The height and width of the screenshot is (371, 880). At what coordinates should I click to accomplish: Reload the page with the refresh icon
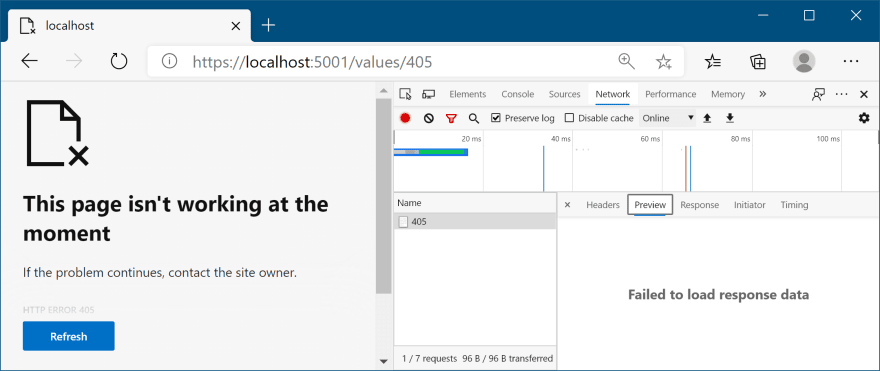click(x=118, y=61)
